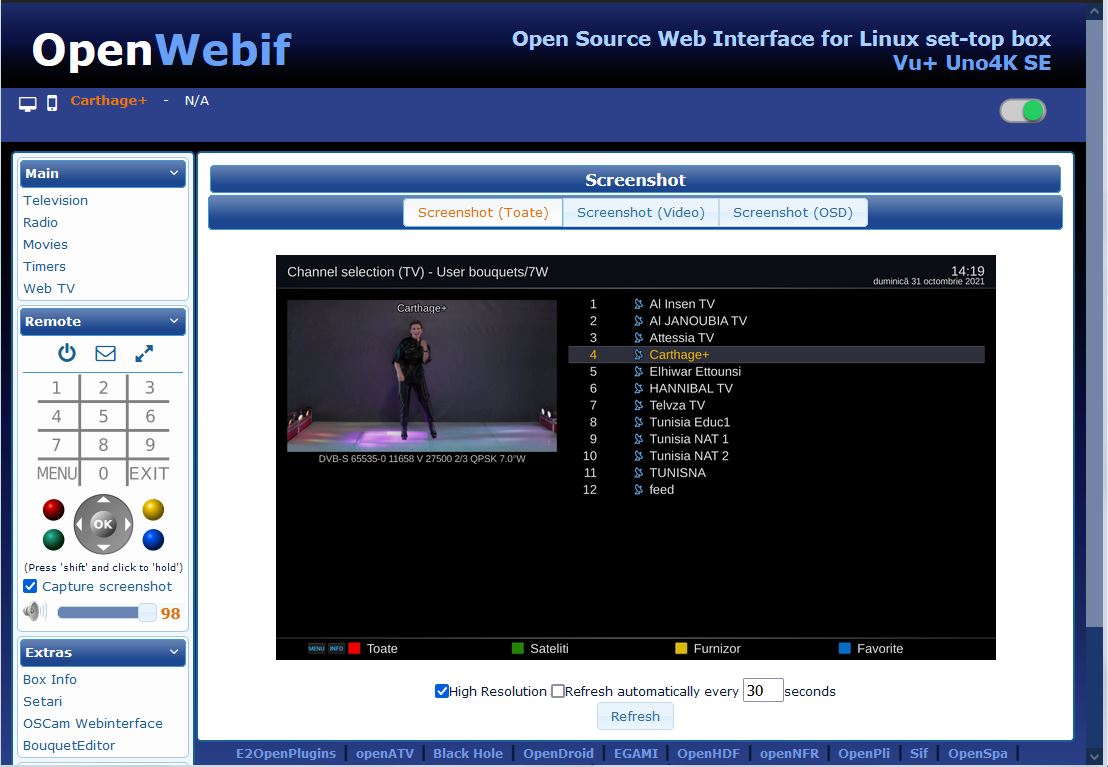This screenshot has height=767, width=1108.
Task: Click the OpenWebif logo
Action: 162,49
